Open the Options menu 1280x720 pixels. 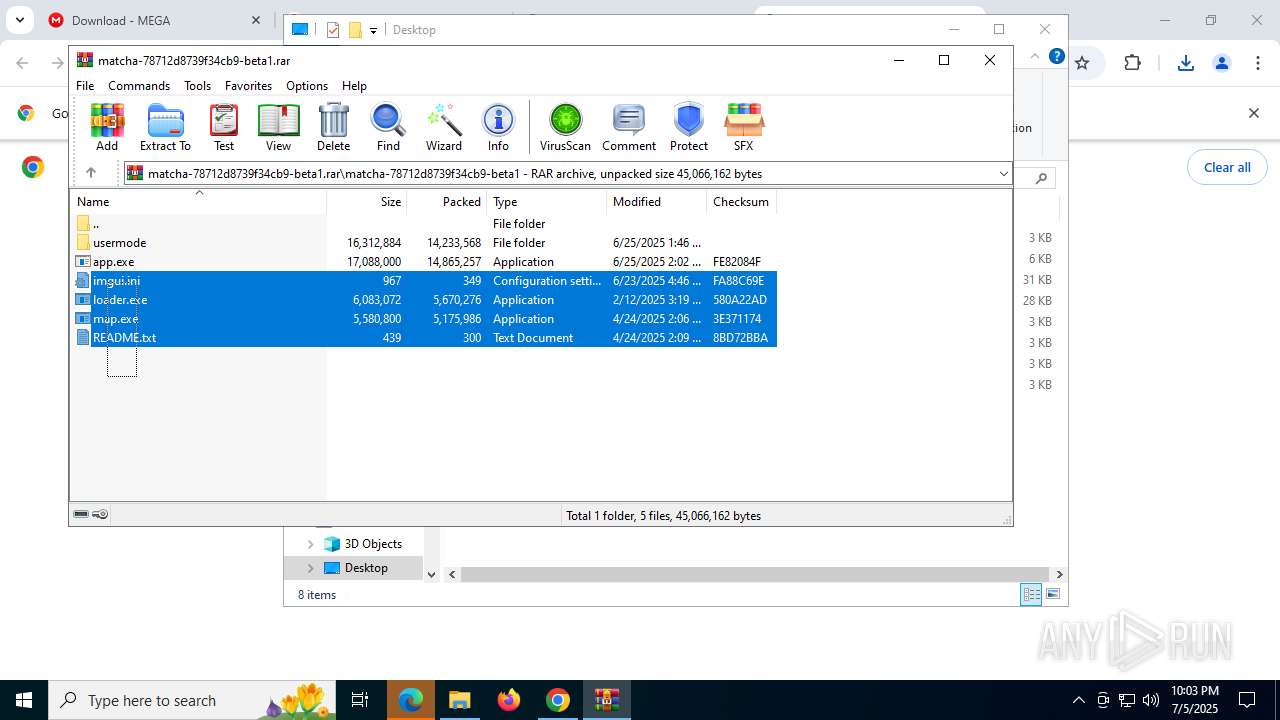click(x=307, y=86)
